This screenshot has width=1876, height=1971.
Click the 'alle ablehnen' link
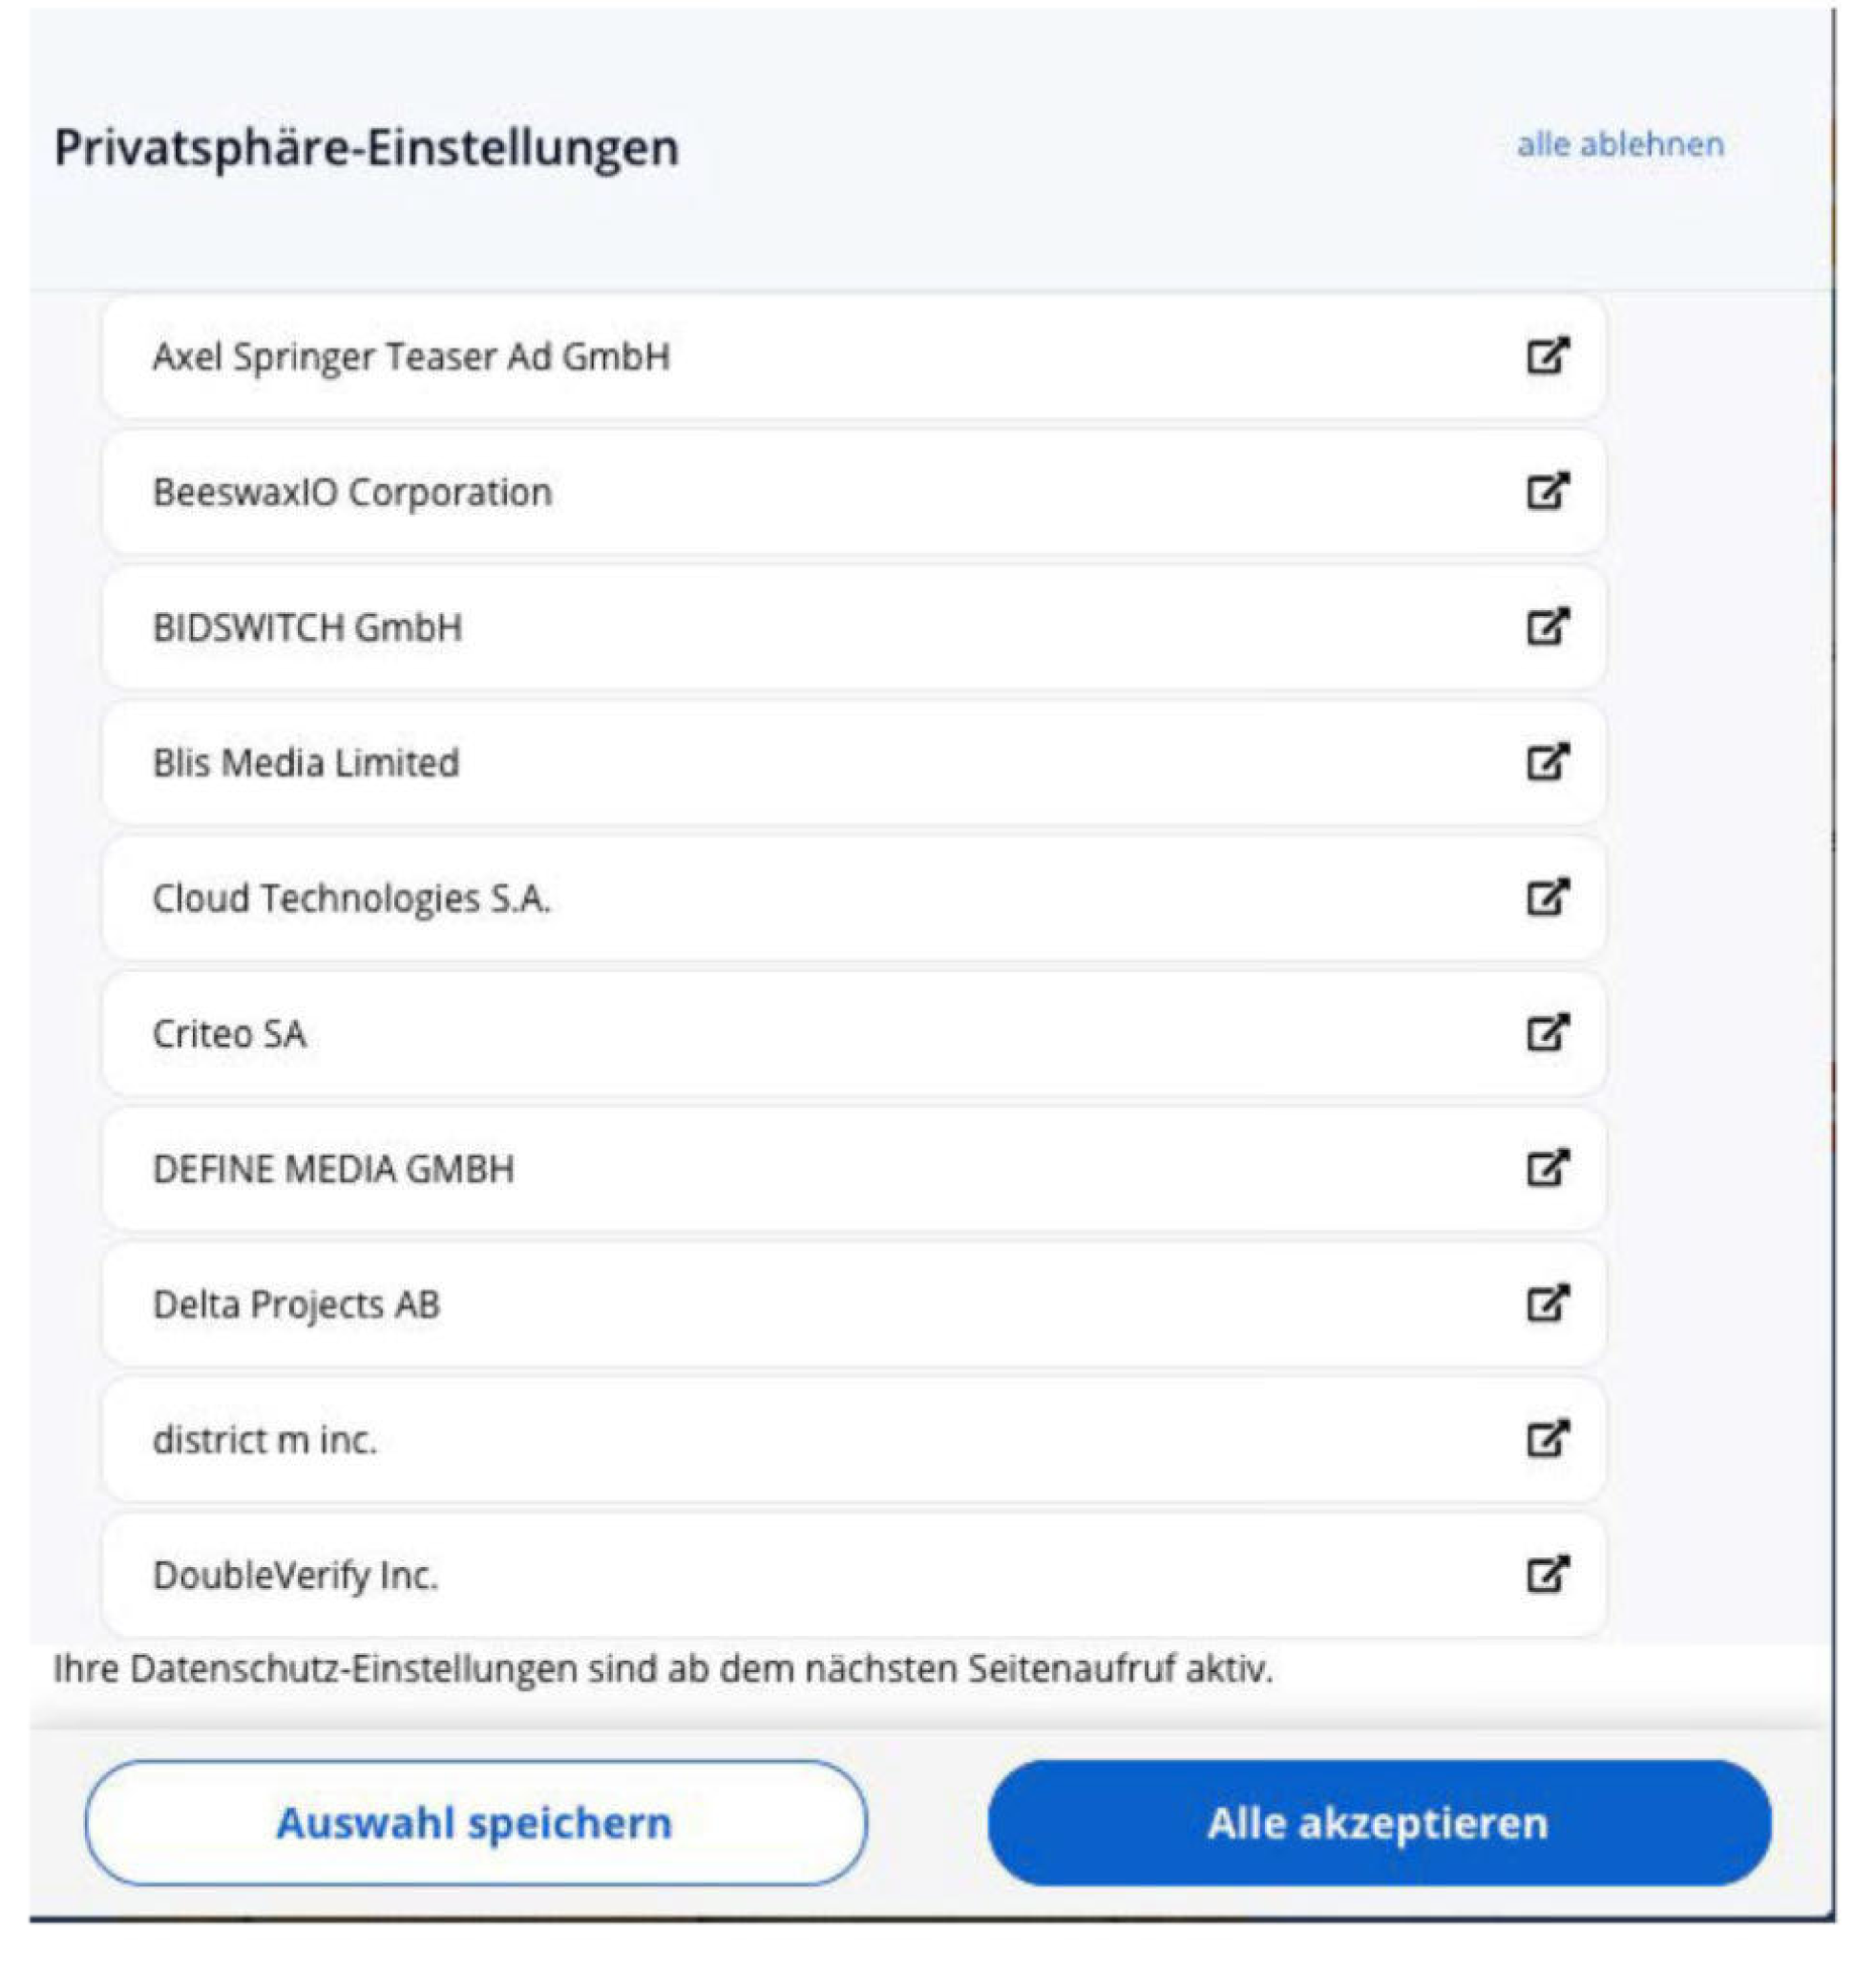click(x=1620, y=145)
